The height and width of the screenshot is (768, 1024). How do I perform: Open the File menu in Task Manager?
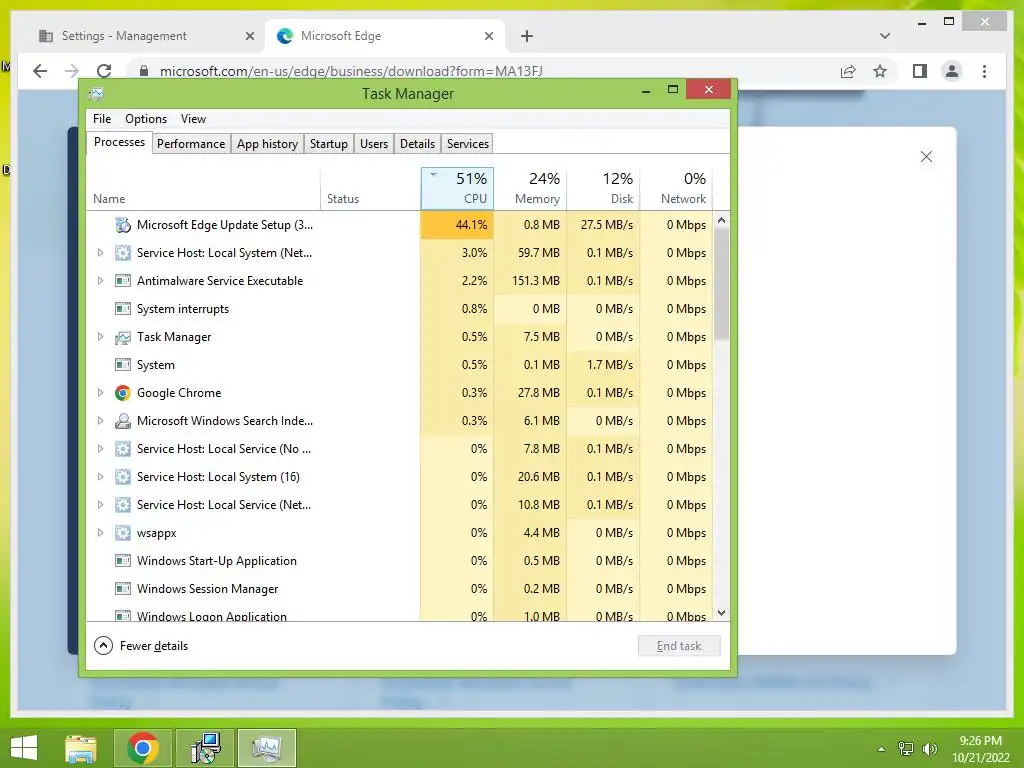tap(102, 119)
